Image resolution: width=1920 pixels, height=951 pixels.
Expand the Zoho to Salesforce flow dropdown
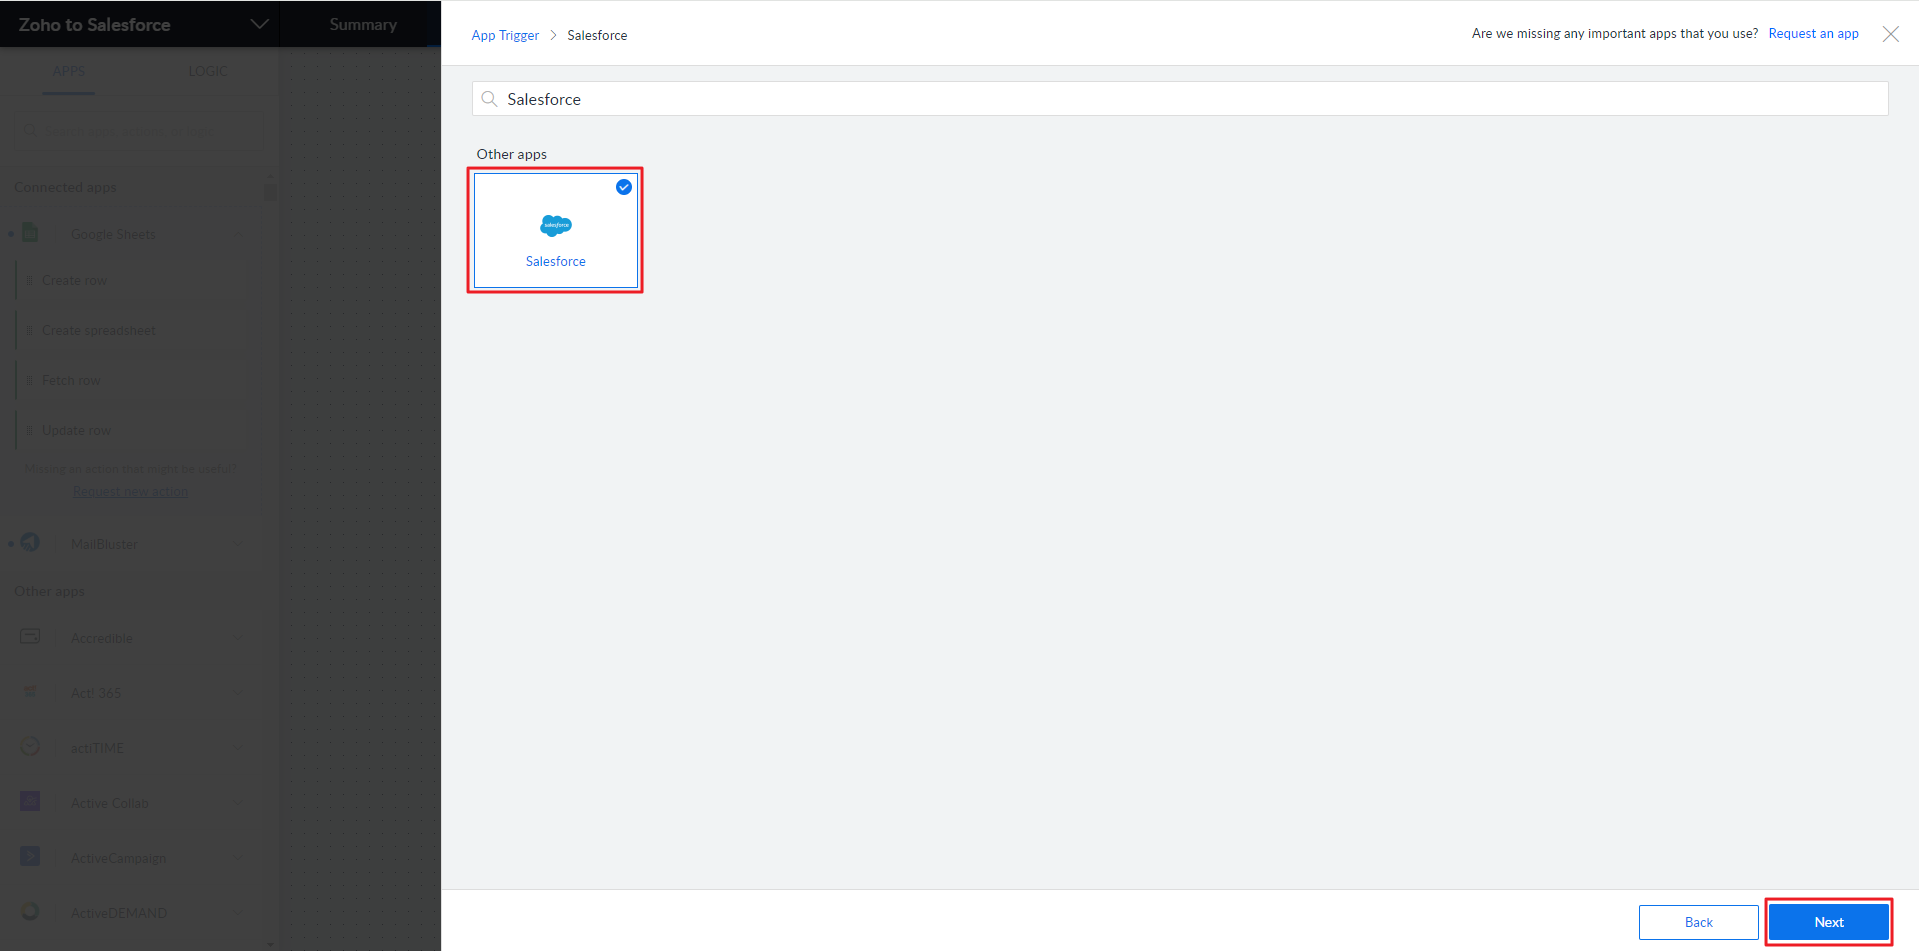[x=259, y=24]
